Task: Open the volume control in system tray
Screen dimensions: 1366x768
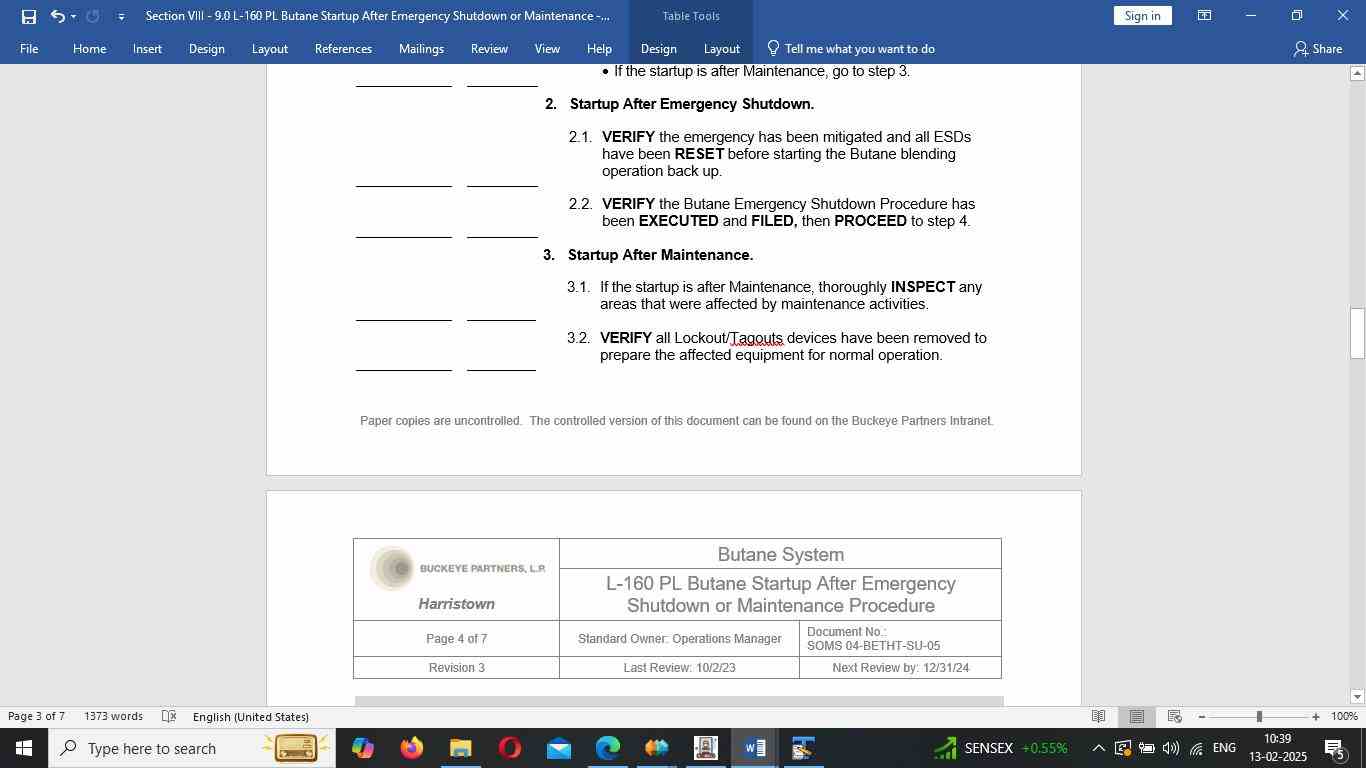Action: (x=1171, y=748)
